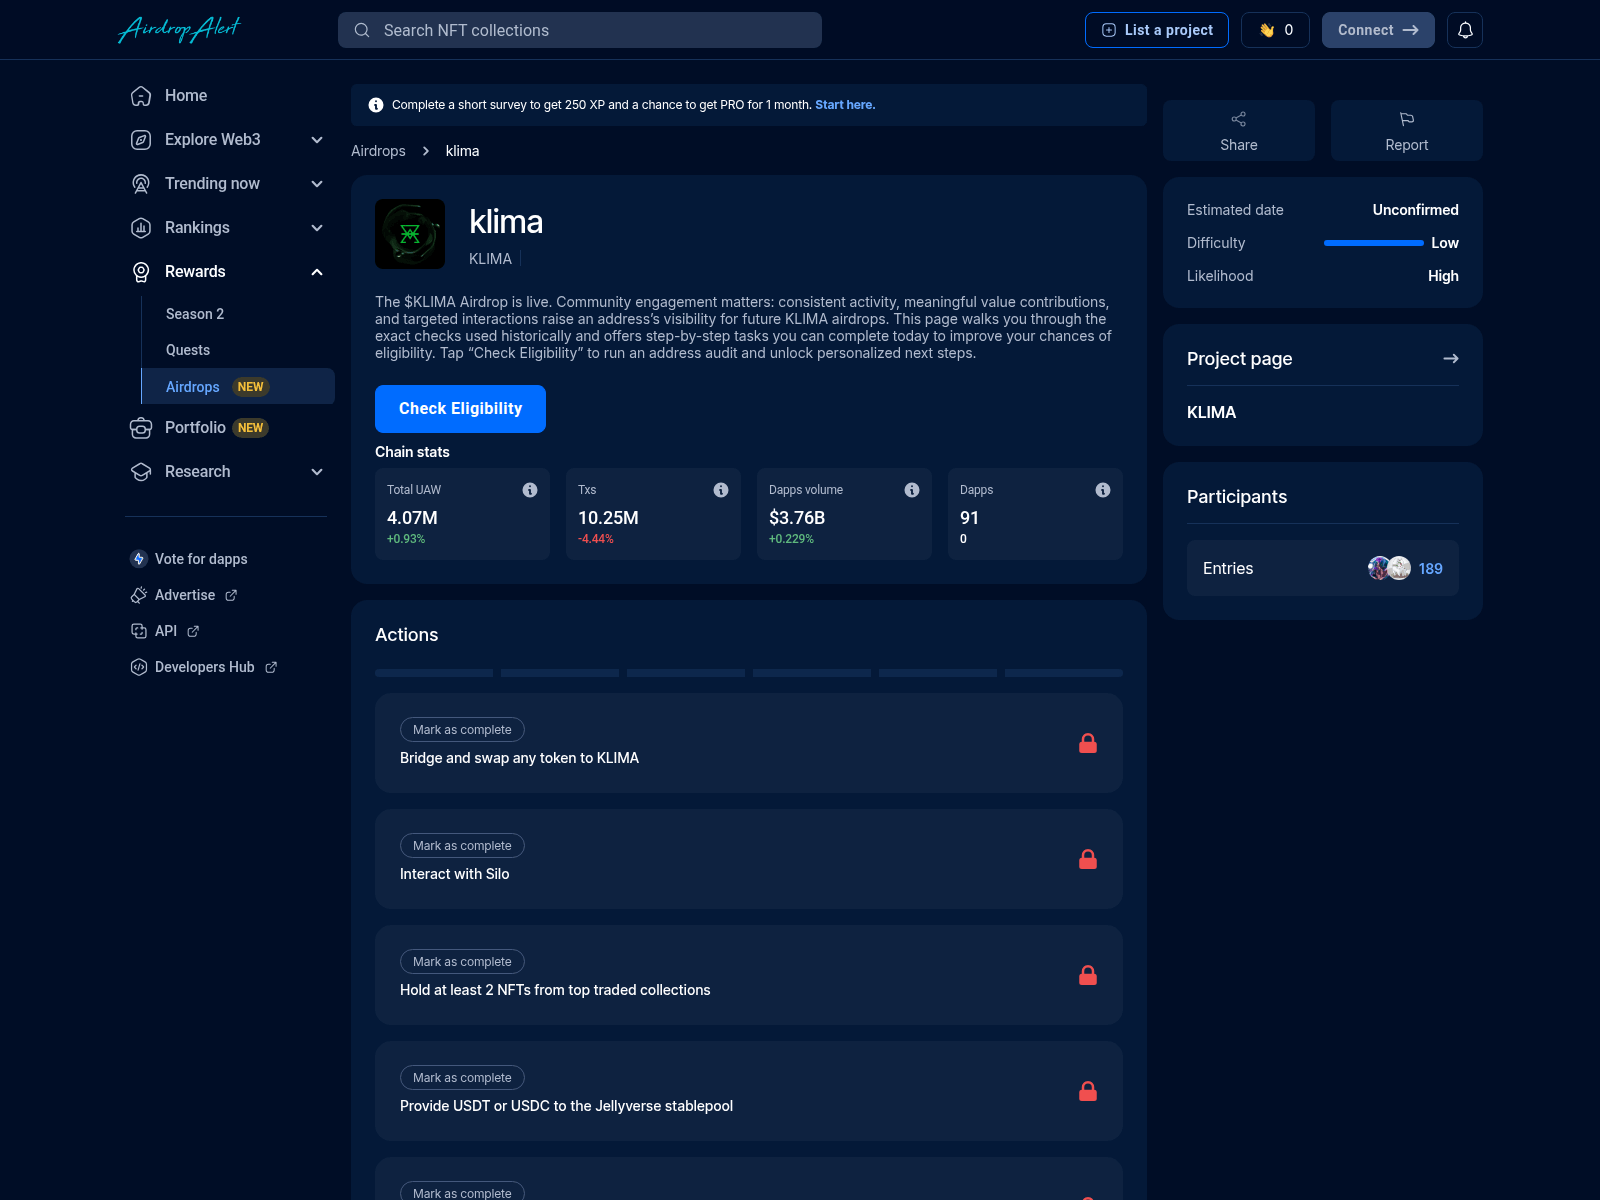The height and width of the screenshot is (1200, 1600).
Task: Click lock icon for Interact with Silo
Action: pyautogui.click(x=1088, y=859)
